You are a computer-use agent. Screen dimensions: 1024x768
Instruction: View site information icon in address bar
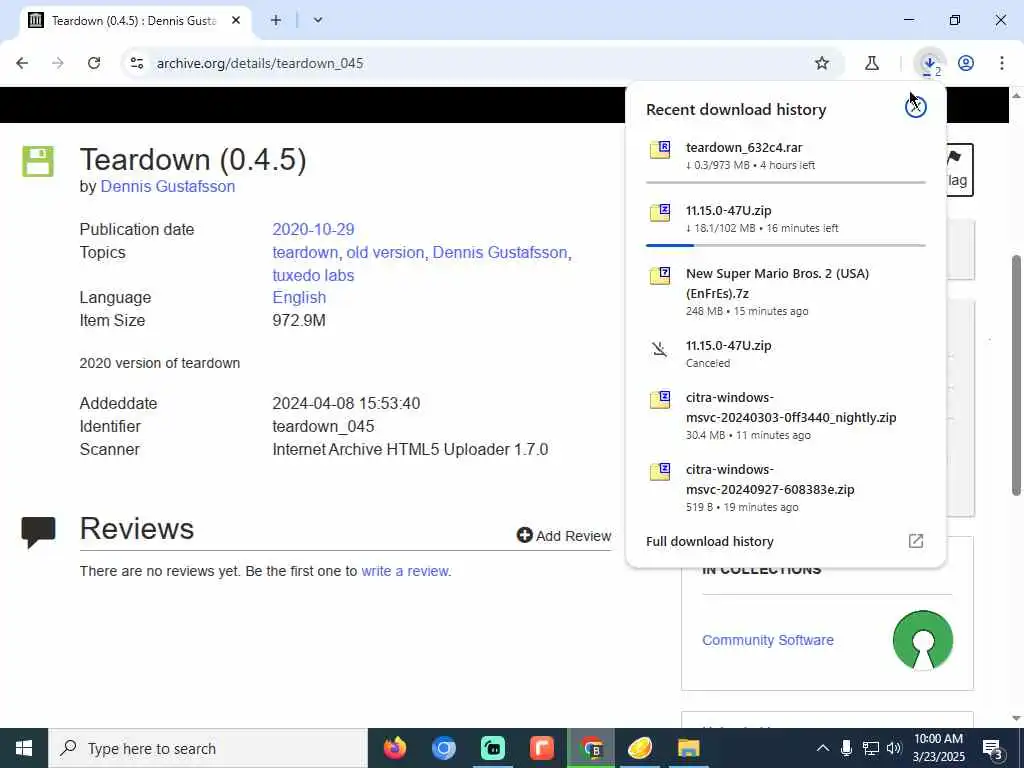coord(136,63)
